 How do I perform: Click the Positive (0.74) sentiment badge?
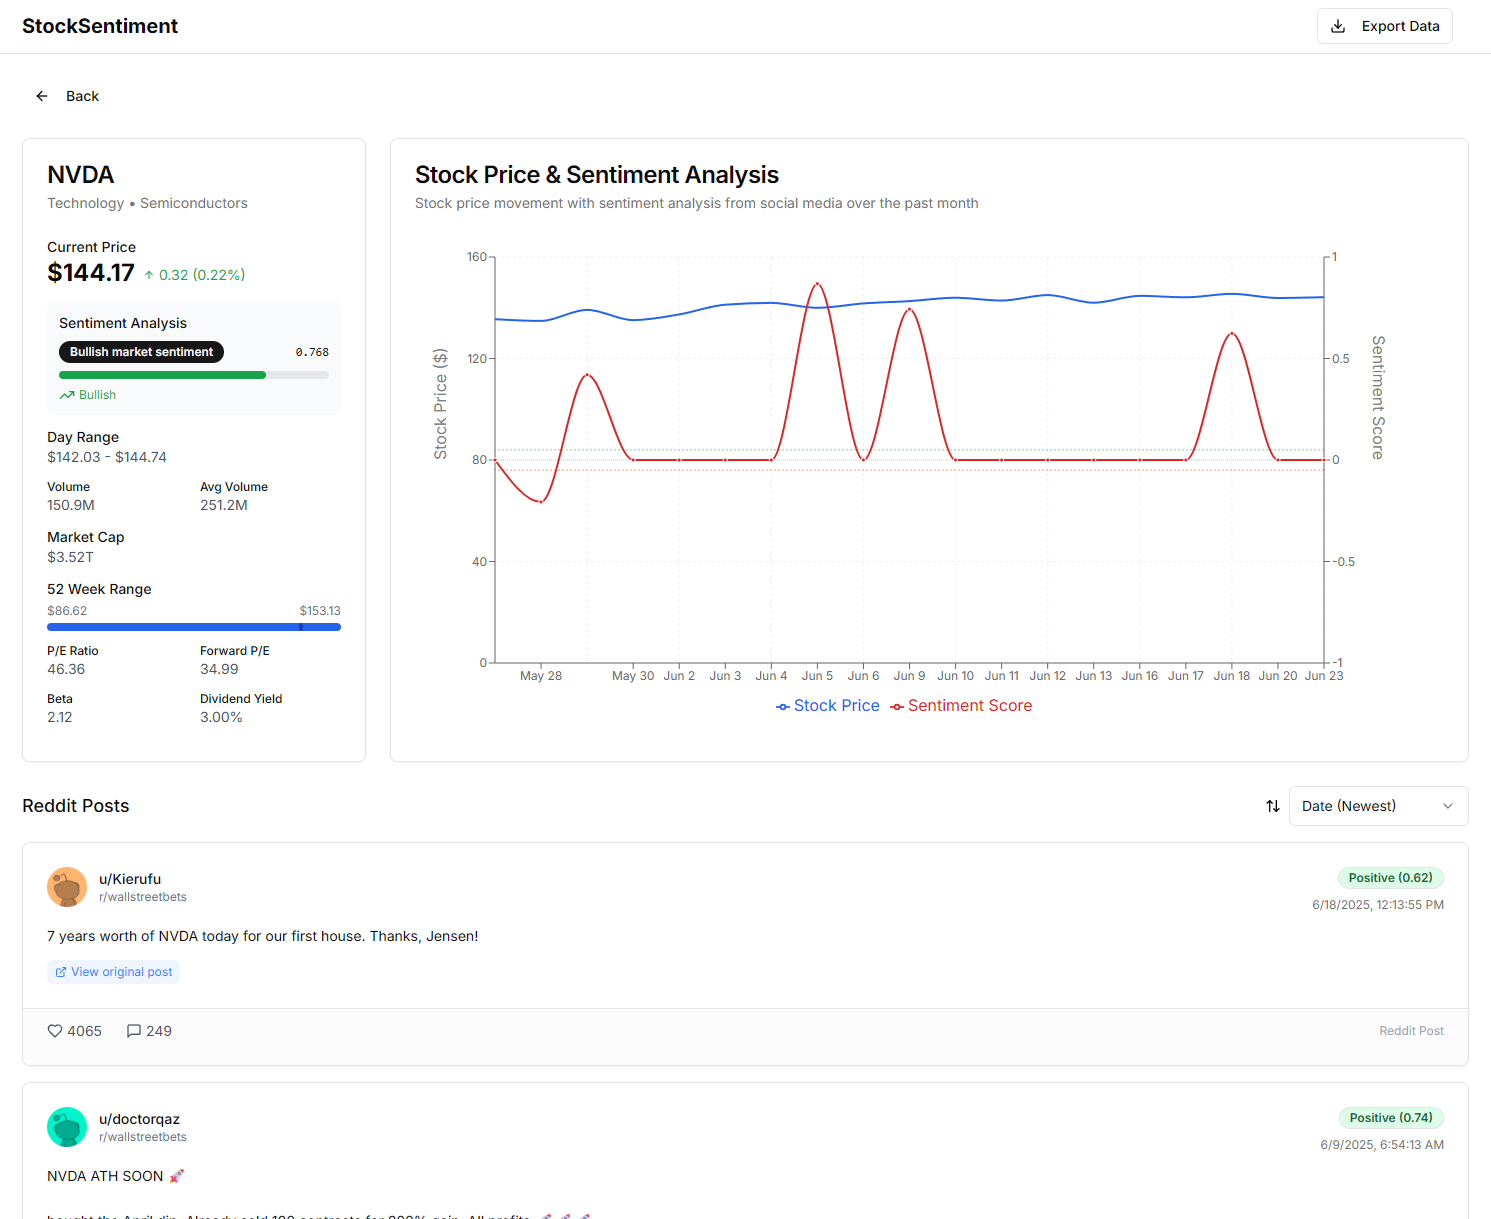(1391, 1118)
